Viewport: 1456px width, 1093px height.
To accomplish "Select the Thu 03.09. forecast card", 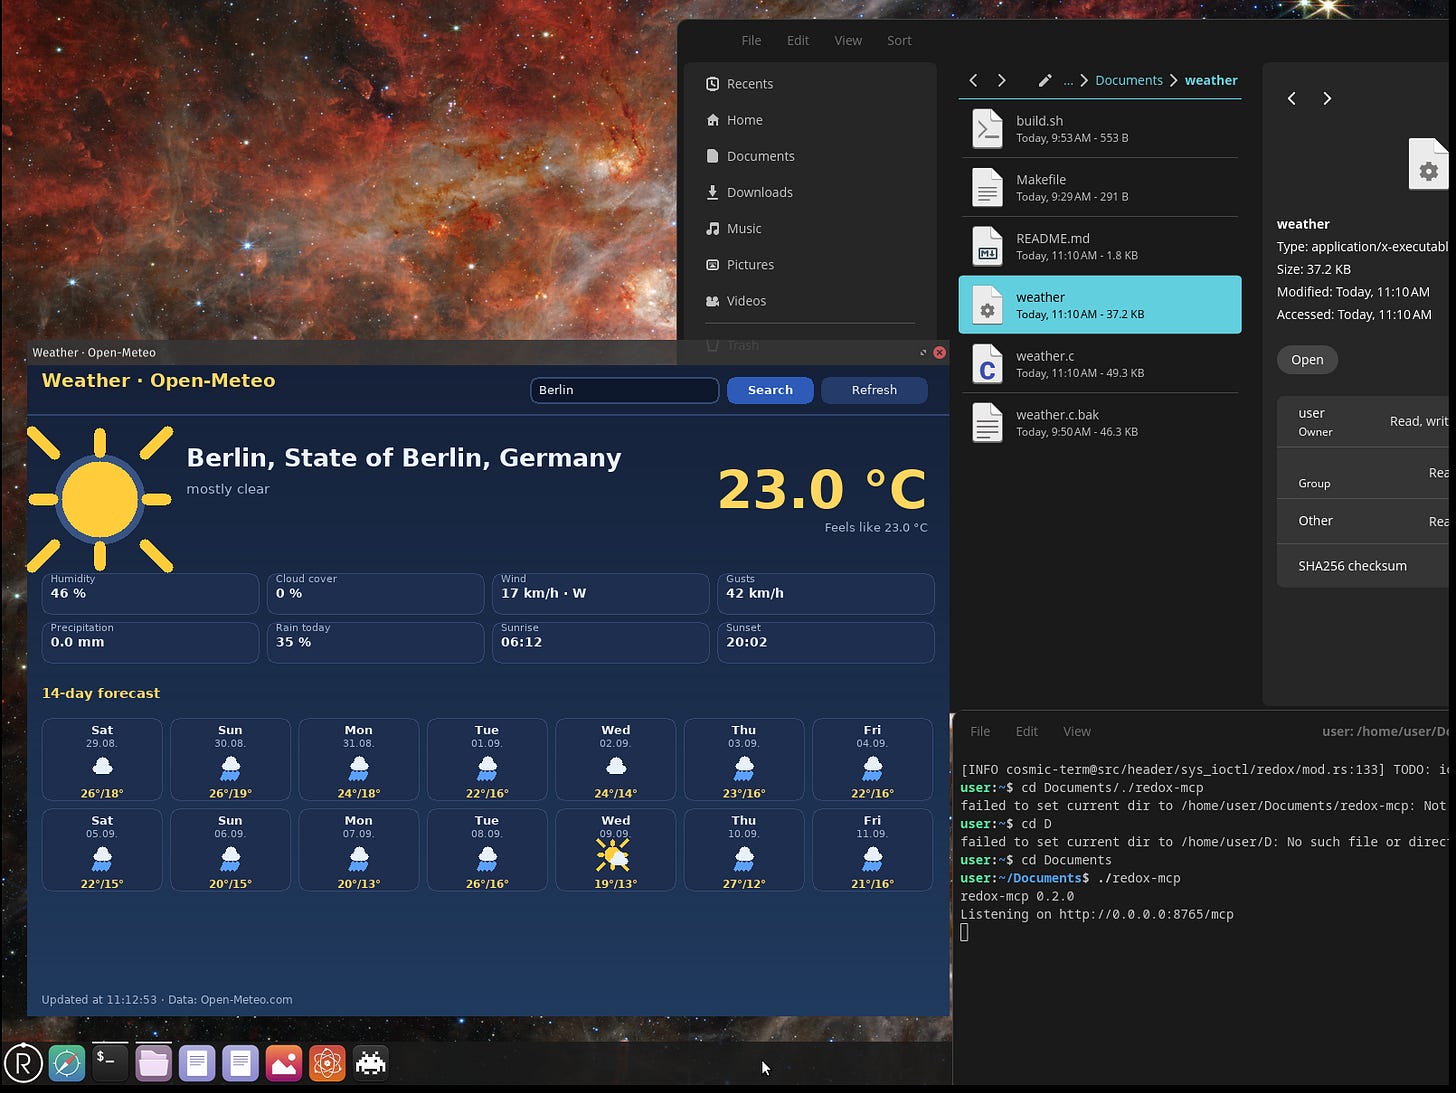I will tap(744, 760).
